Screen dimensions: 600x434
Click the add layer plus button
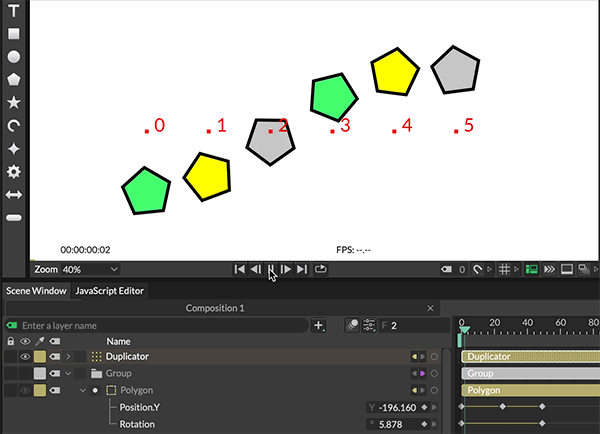point(318,325)
